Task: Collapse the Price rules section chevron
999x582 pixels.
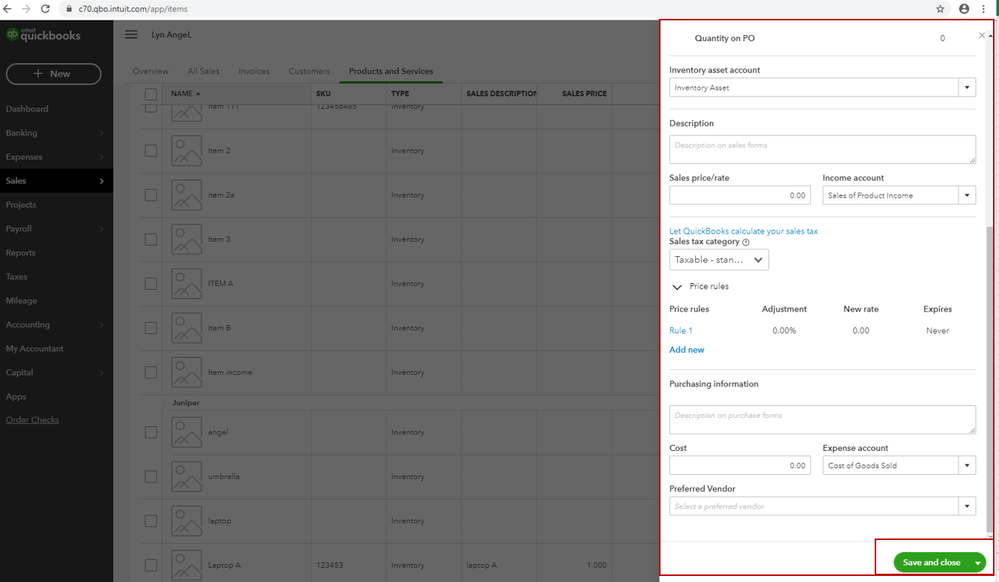Action: [x=677, y=287]
